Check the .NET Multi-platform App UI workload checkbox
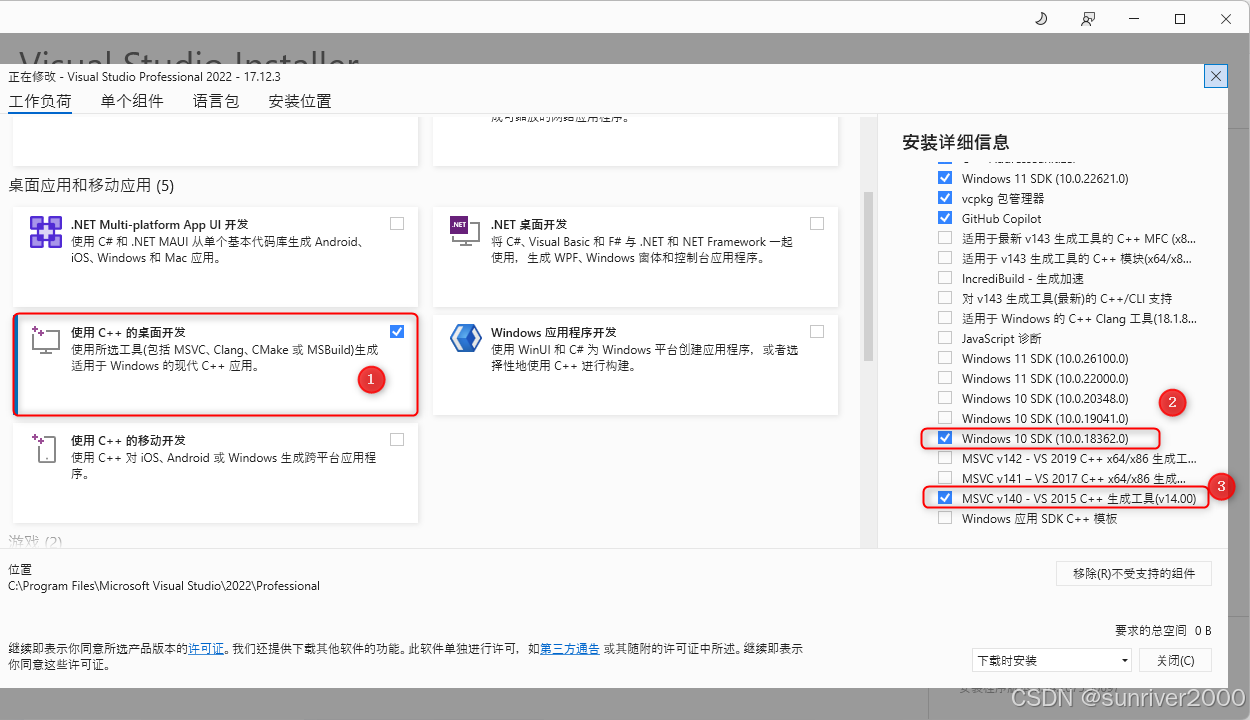The width and height of the screenshot is (1250, 720). [397, 224]
